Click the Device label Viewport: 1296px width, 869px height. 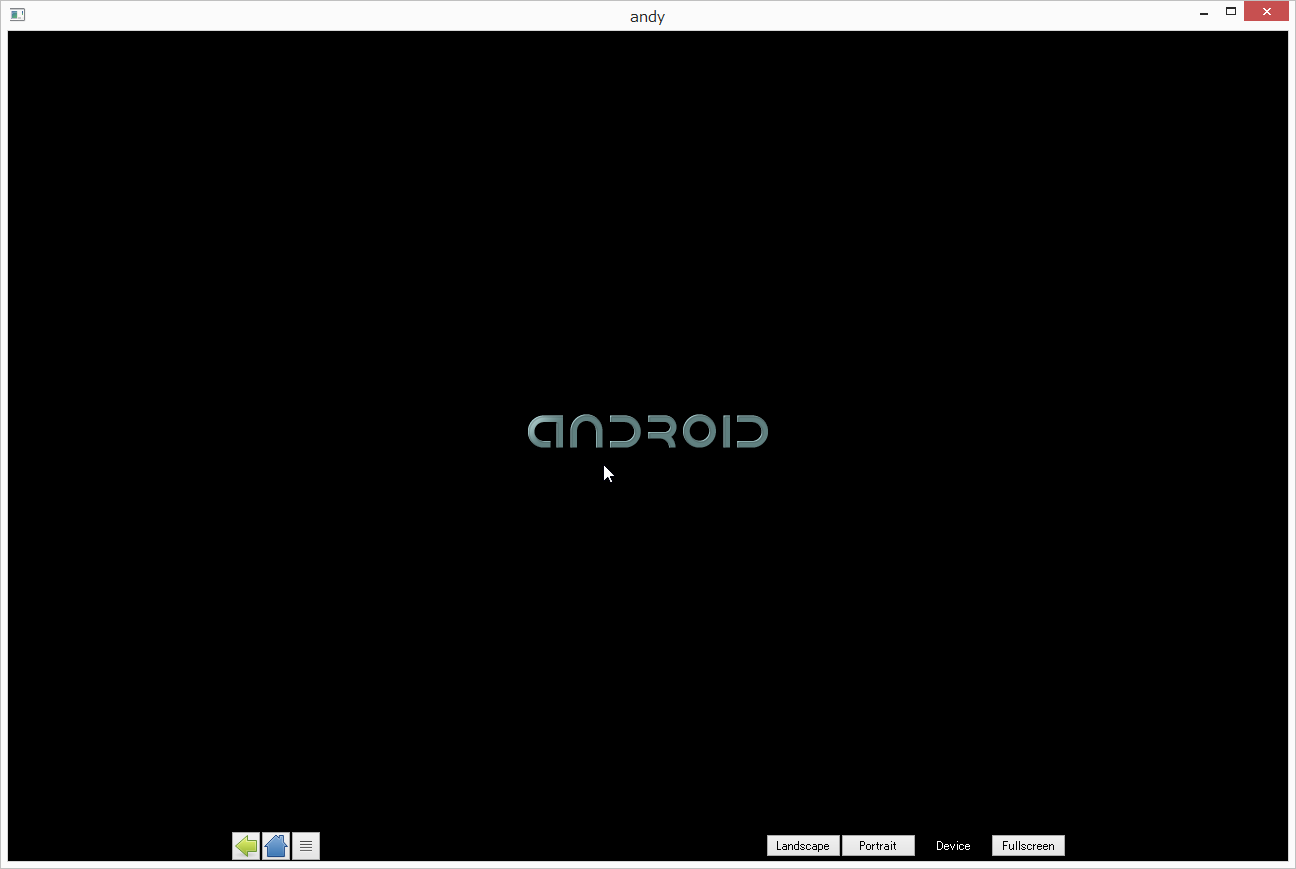[x=953, y=846]
